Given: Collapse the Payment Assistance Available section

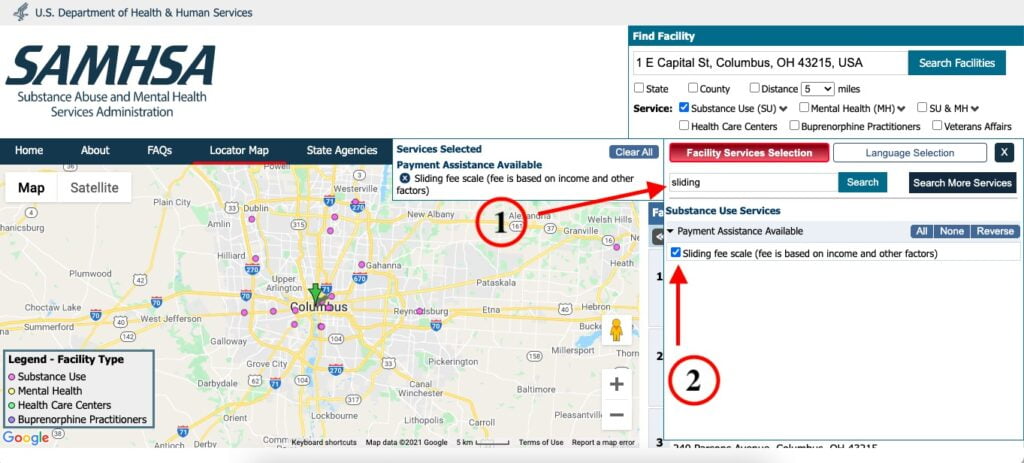Looking at the screenshot, I should pos(671,231).
